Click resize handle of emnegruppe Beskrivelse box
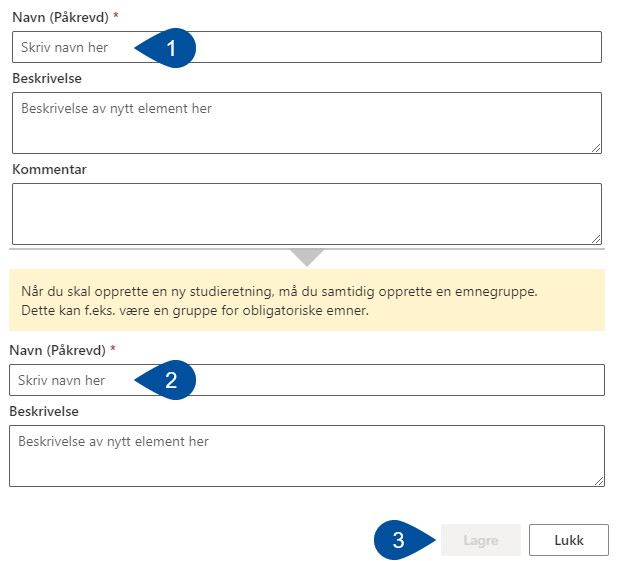 599,481
